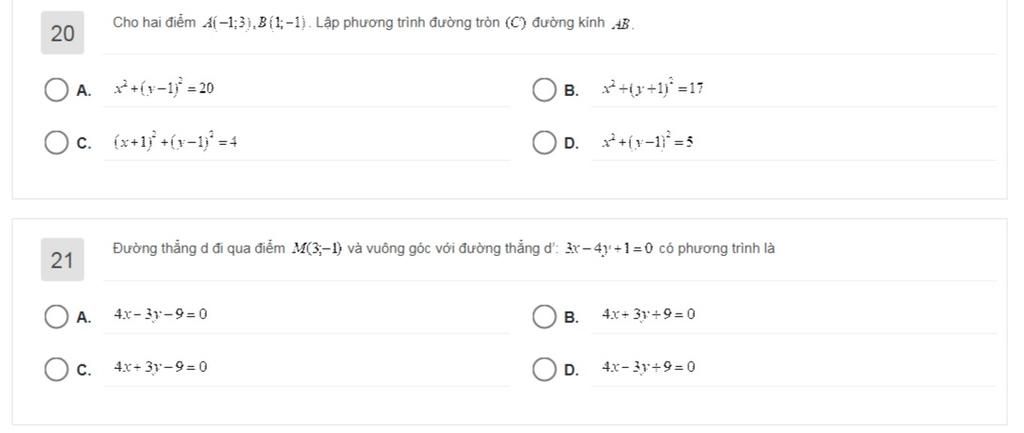Viewport: 1024px width, 433px height.
Task: Click the formula text x²+(y−1)²=5
Action: point(648,142)
